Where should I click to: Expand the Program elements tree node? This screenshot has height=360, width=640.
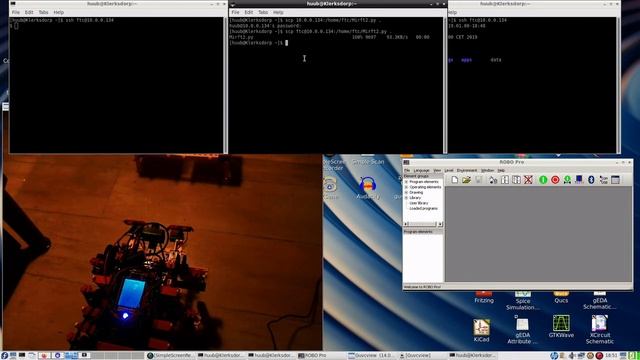406,182
